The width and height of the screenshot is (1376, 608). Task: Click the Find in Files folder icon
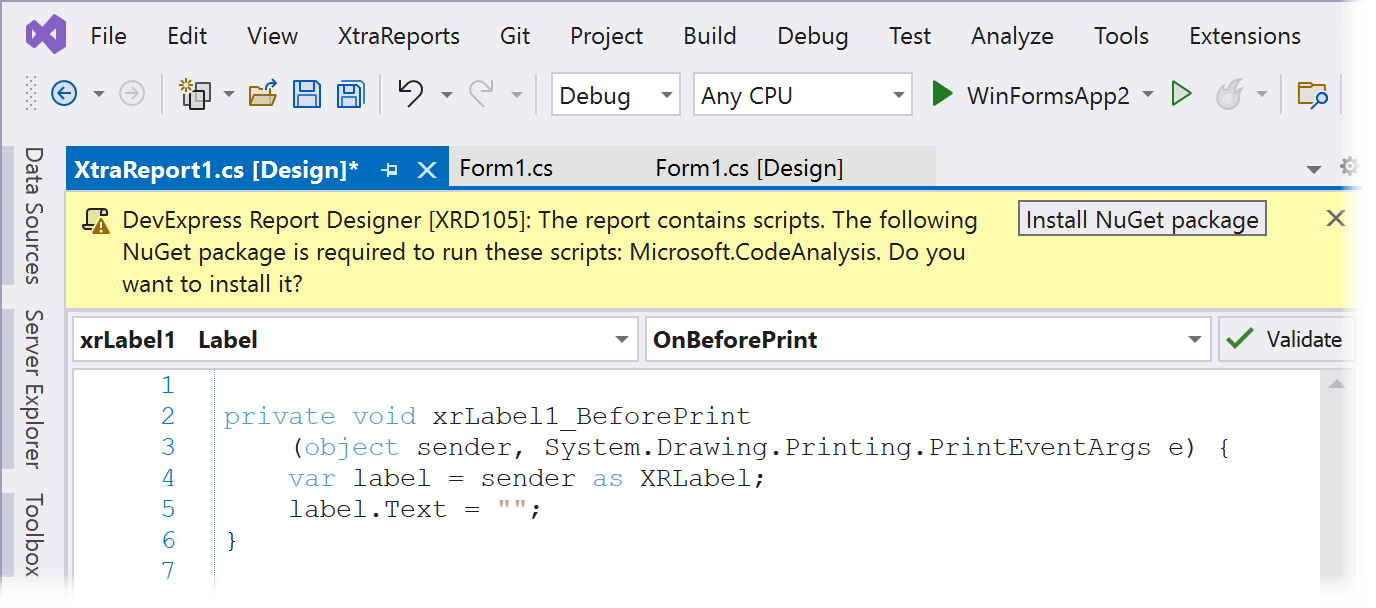click(x=1312, y=95)
